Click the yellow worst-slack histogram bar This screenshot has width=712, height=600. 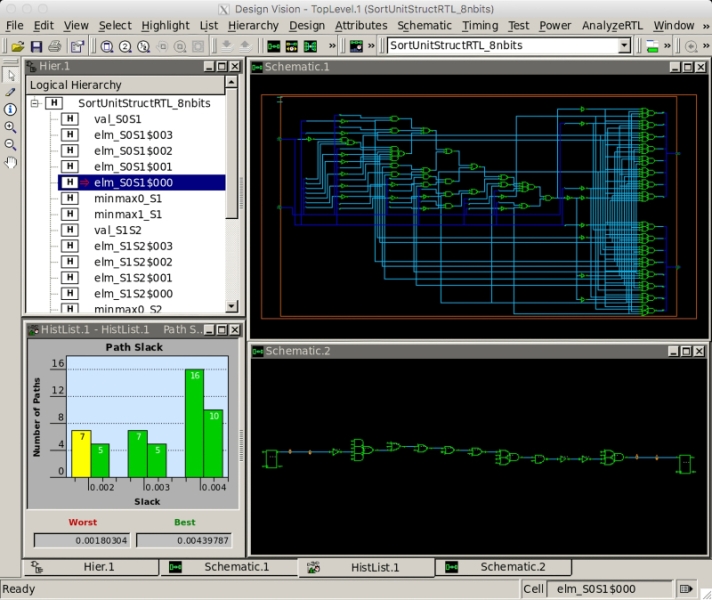pyautogui.click(x=81, y=453)
